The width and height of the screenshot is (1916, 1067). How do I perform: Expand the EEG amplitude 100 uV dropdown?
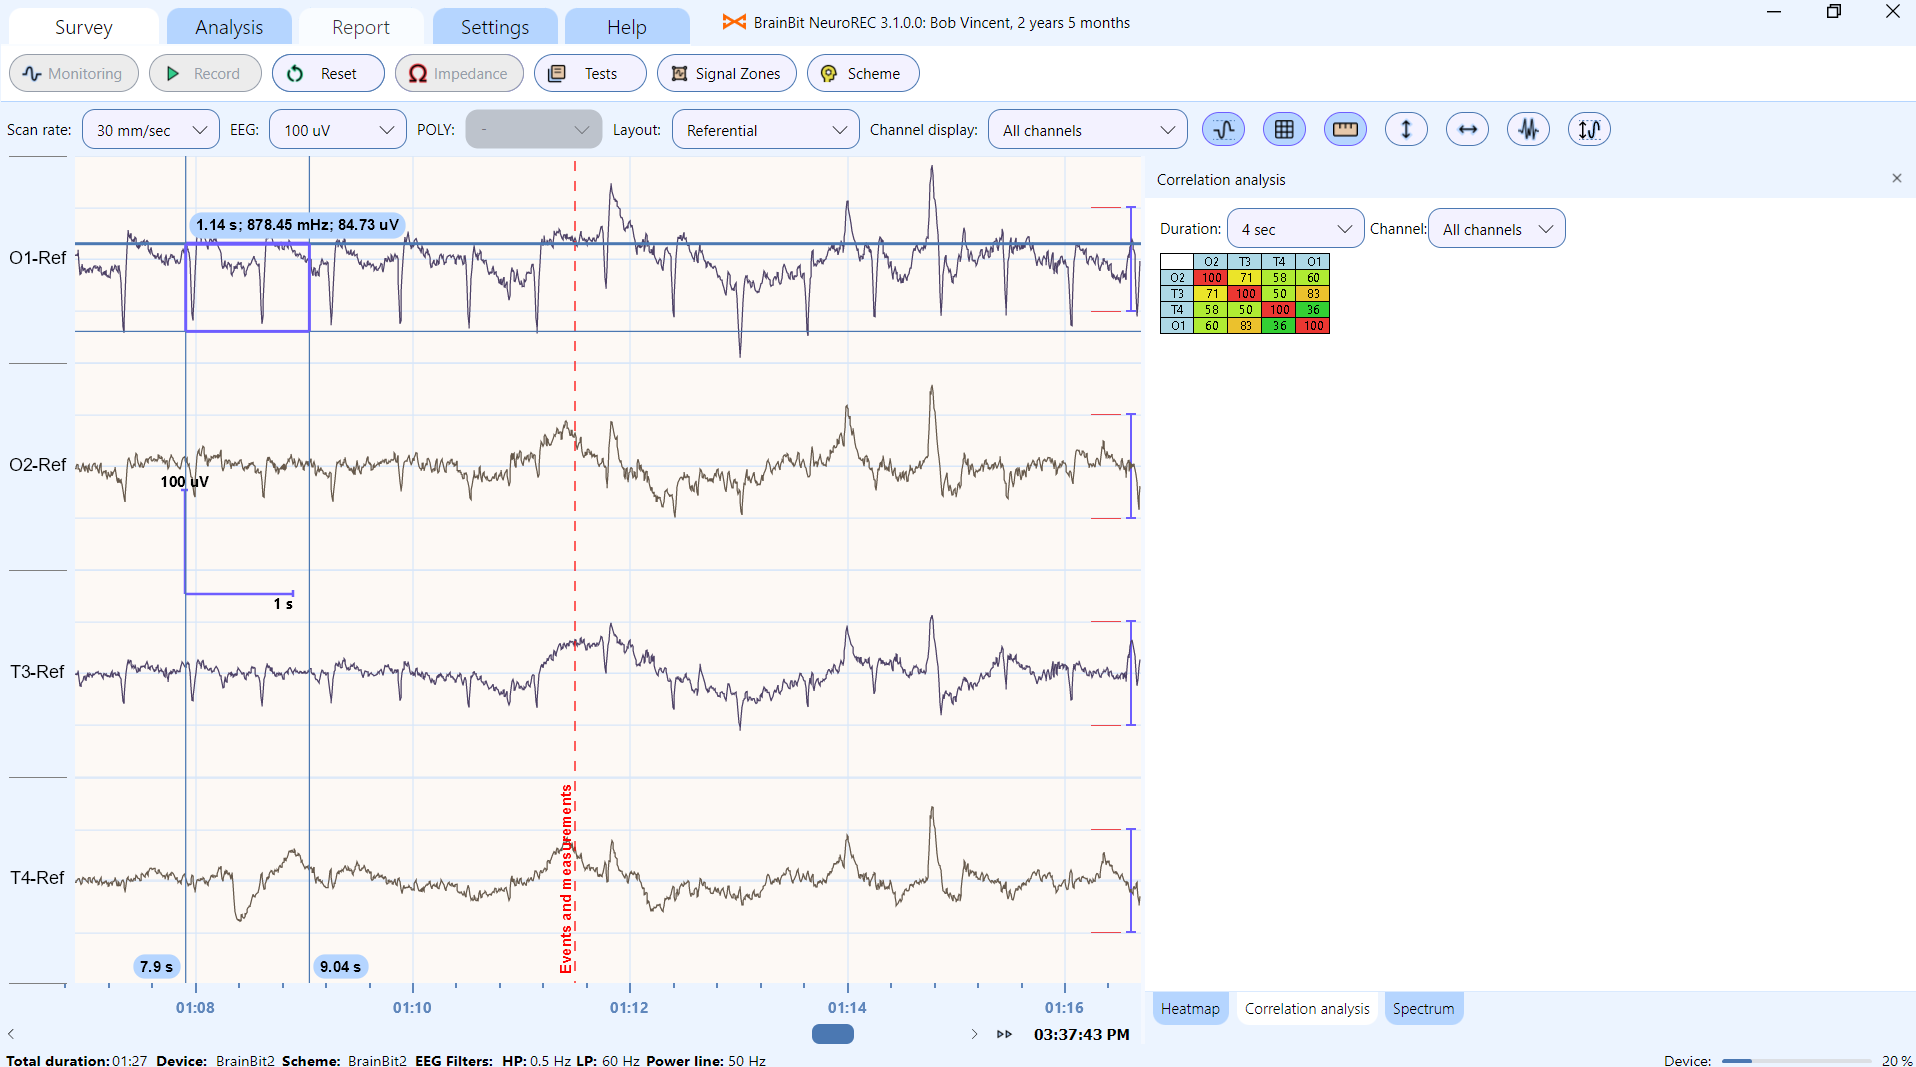(x=337, y=130)
